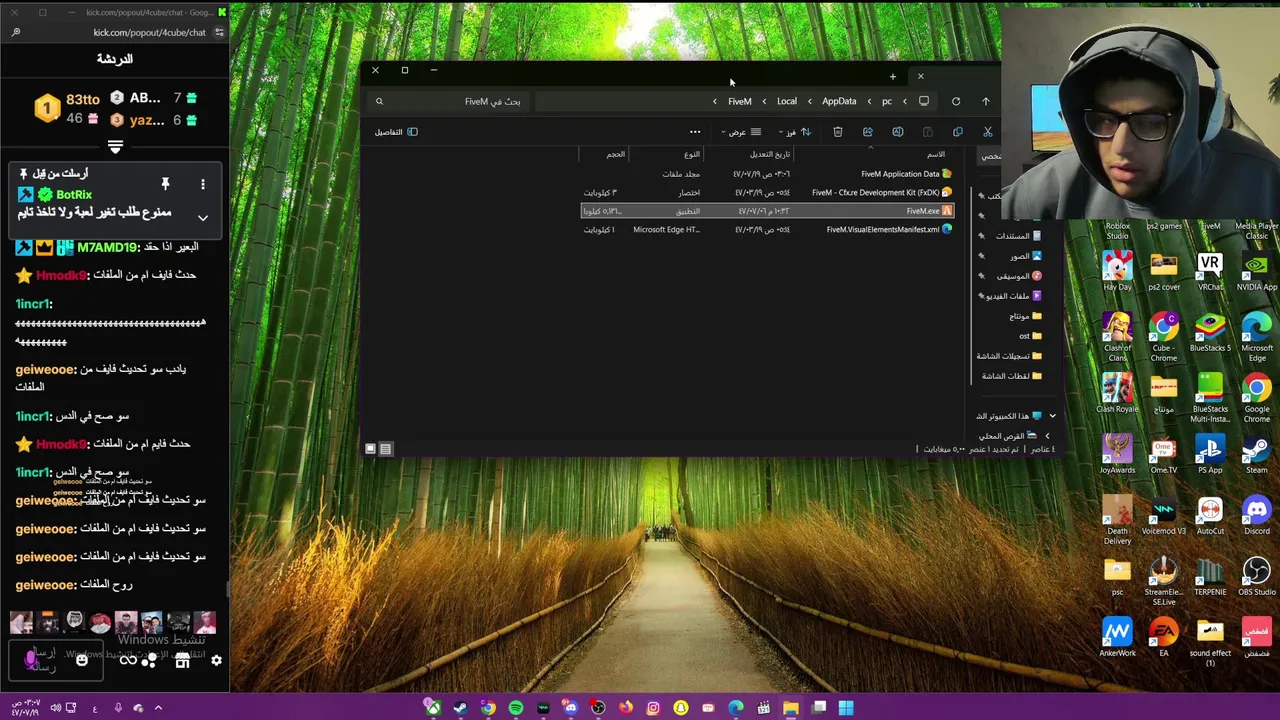
Task: Click the Windows Start button in taskbar
Action: [846, 708]
